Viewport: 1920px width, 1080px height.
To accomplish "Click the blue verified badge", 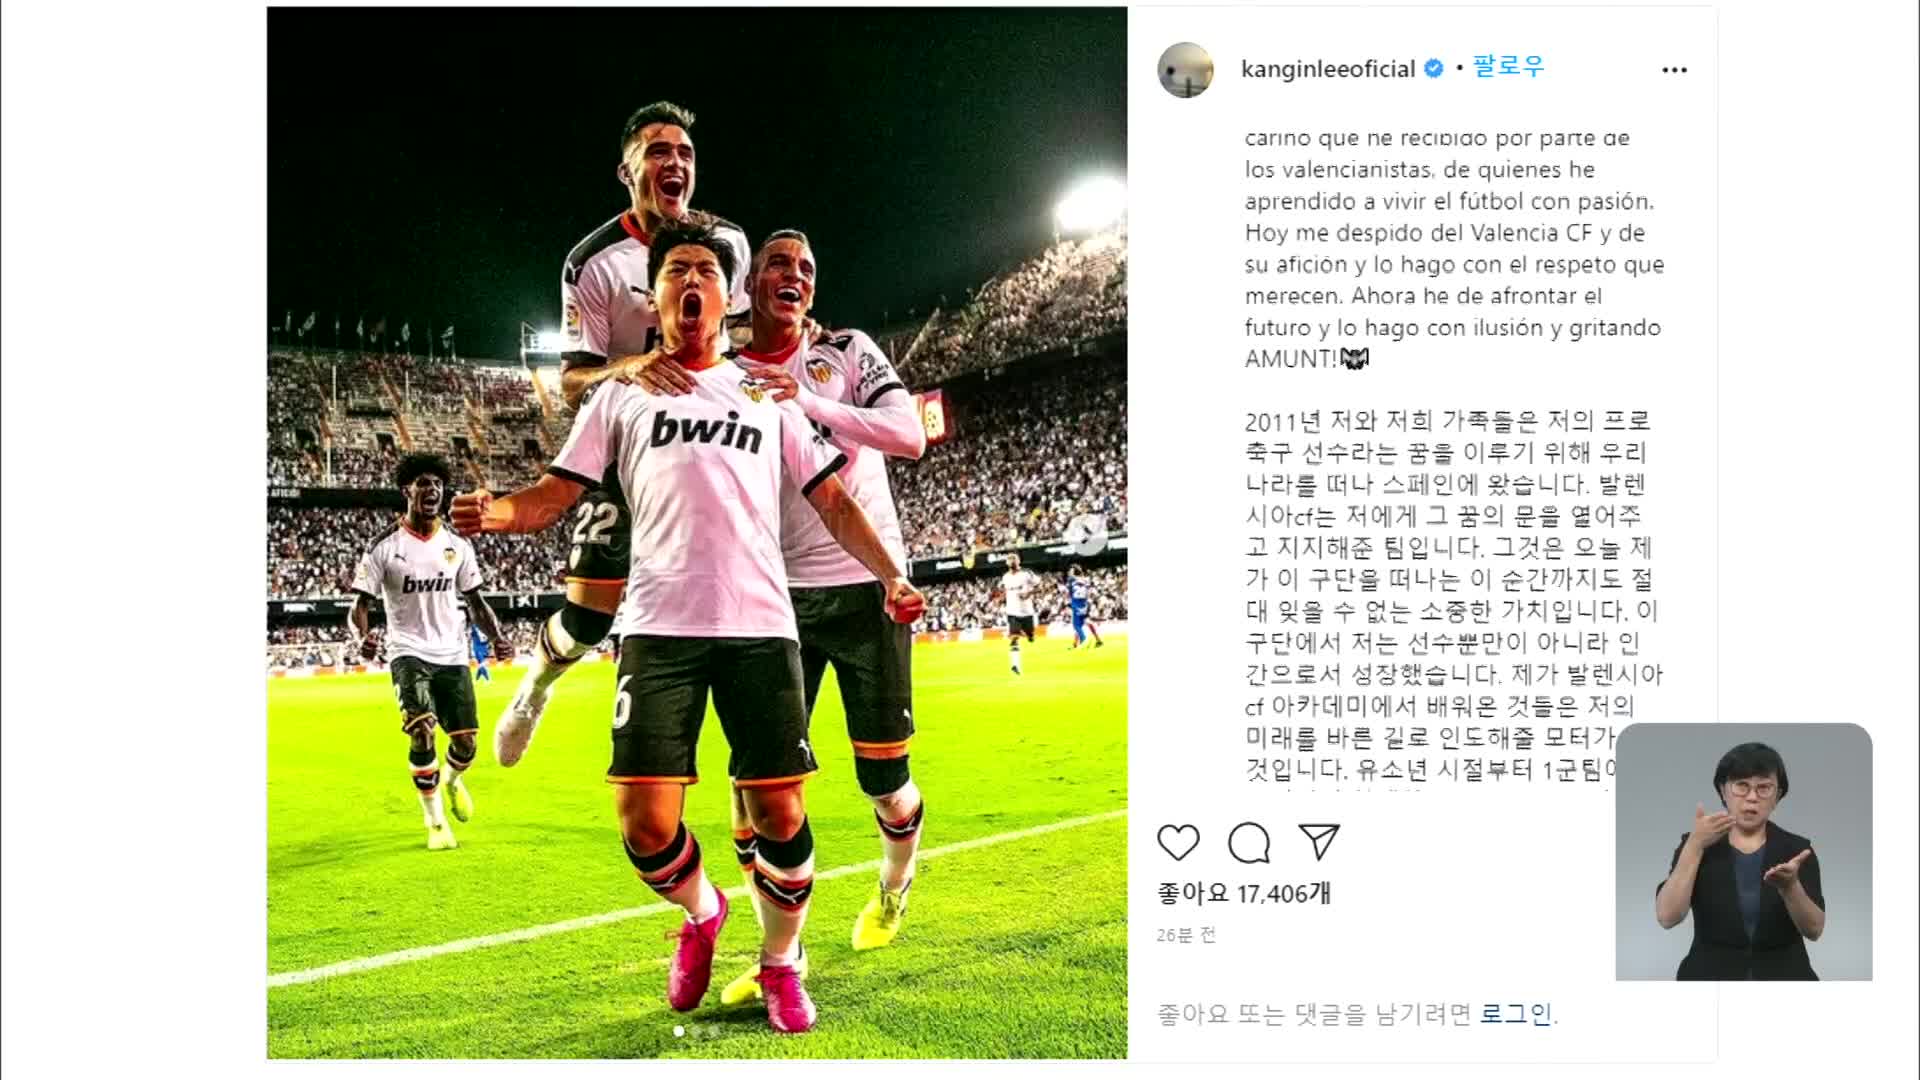I will click(1433, 68).
